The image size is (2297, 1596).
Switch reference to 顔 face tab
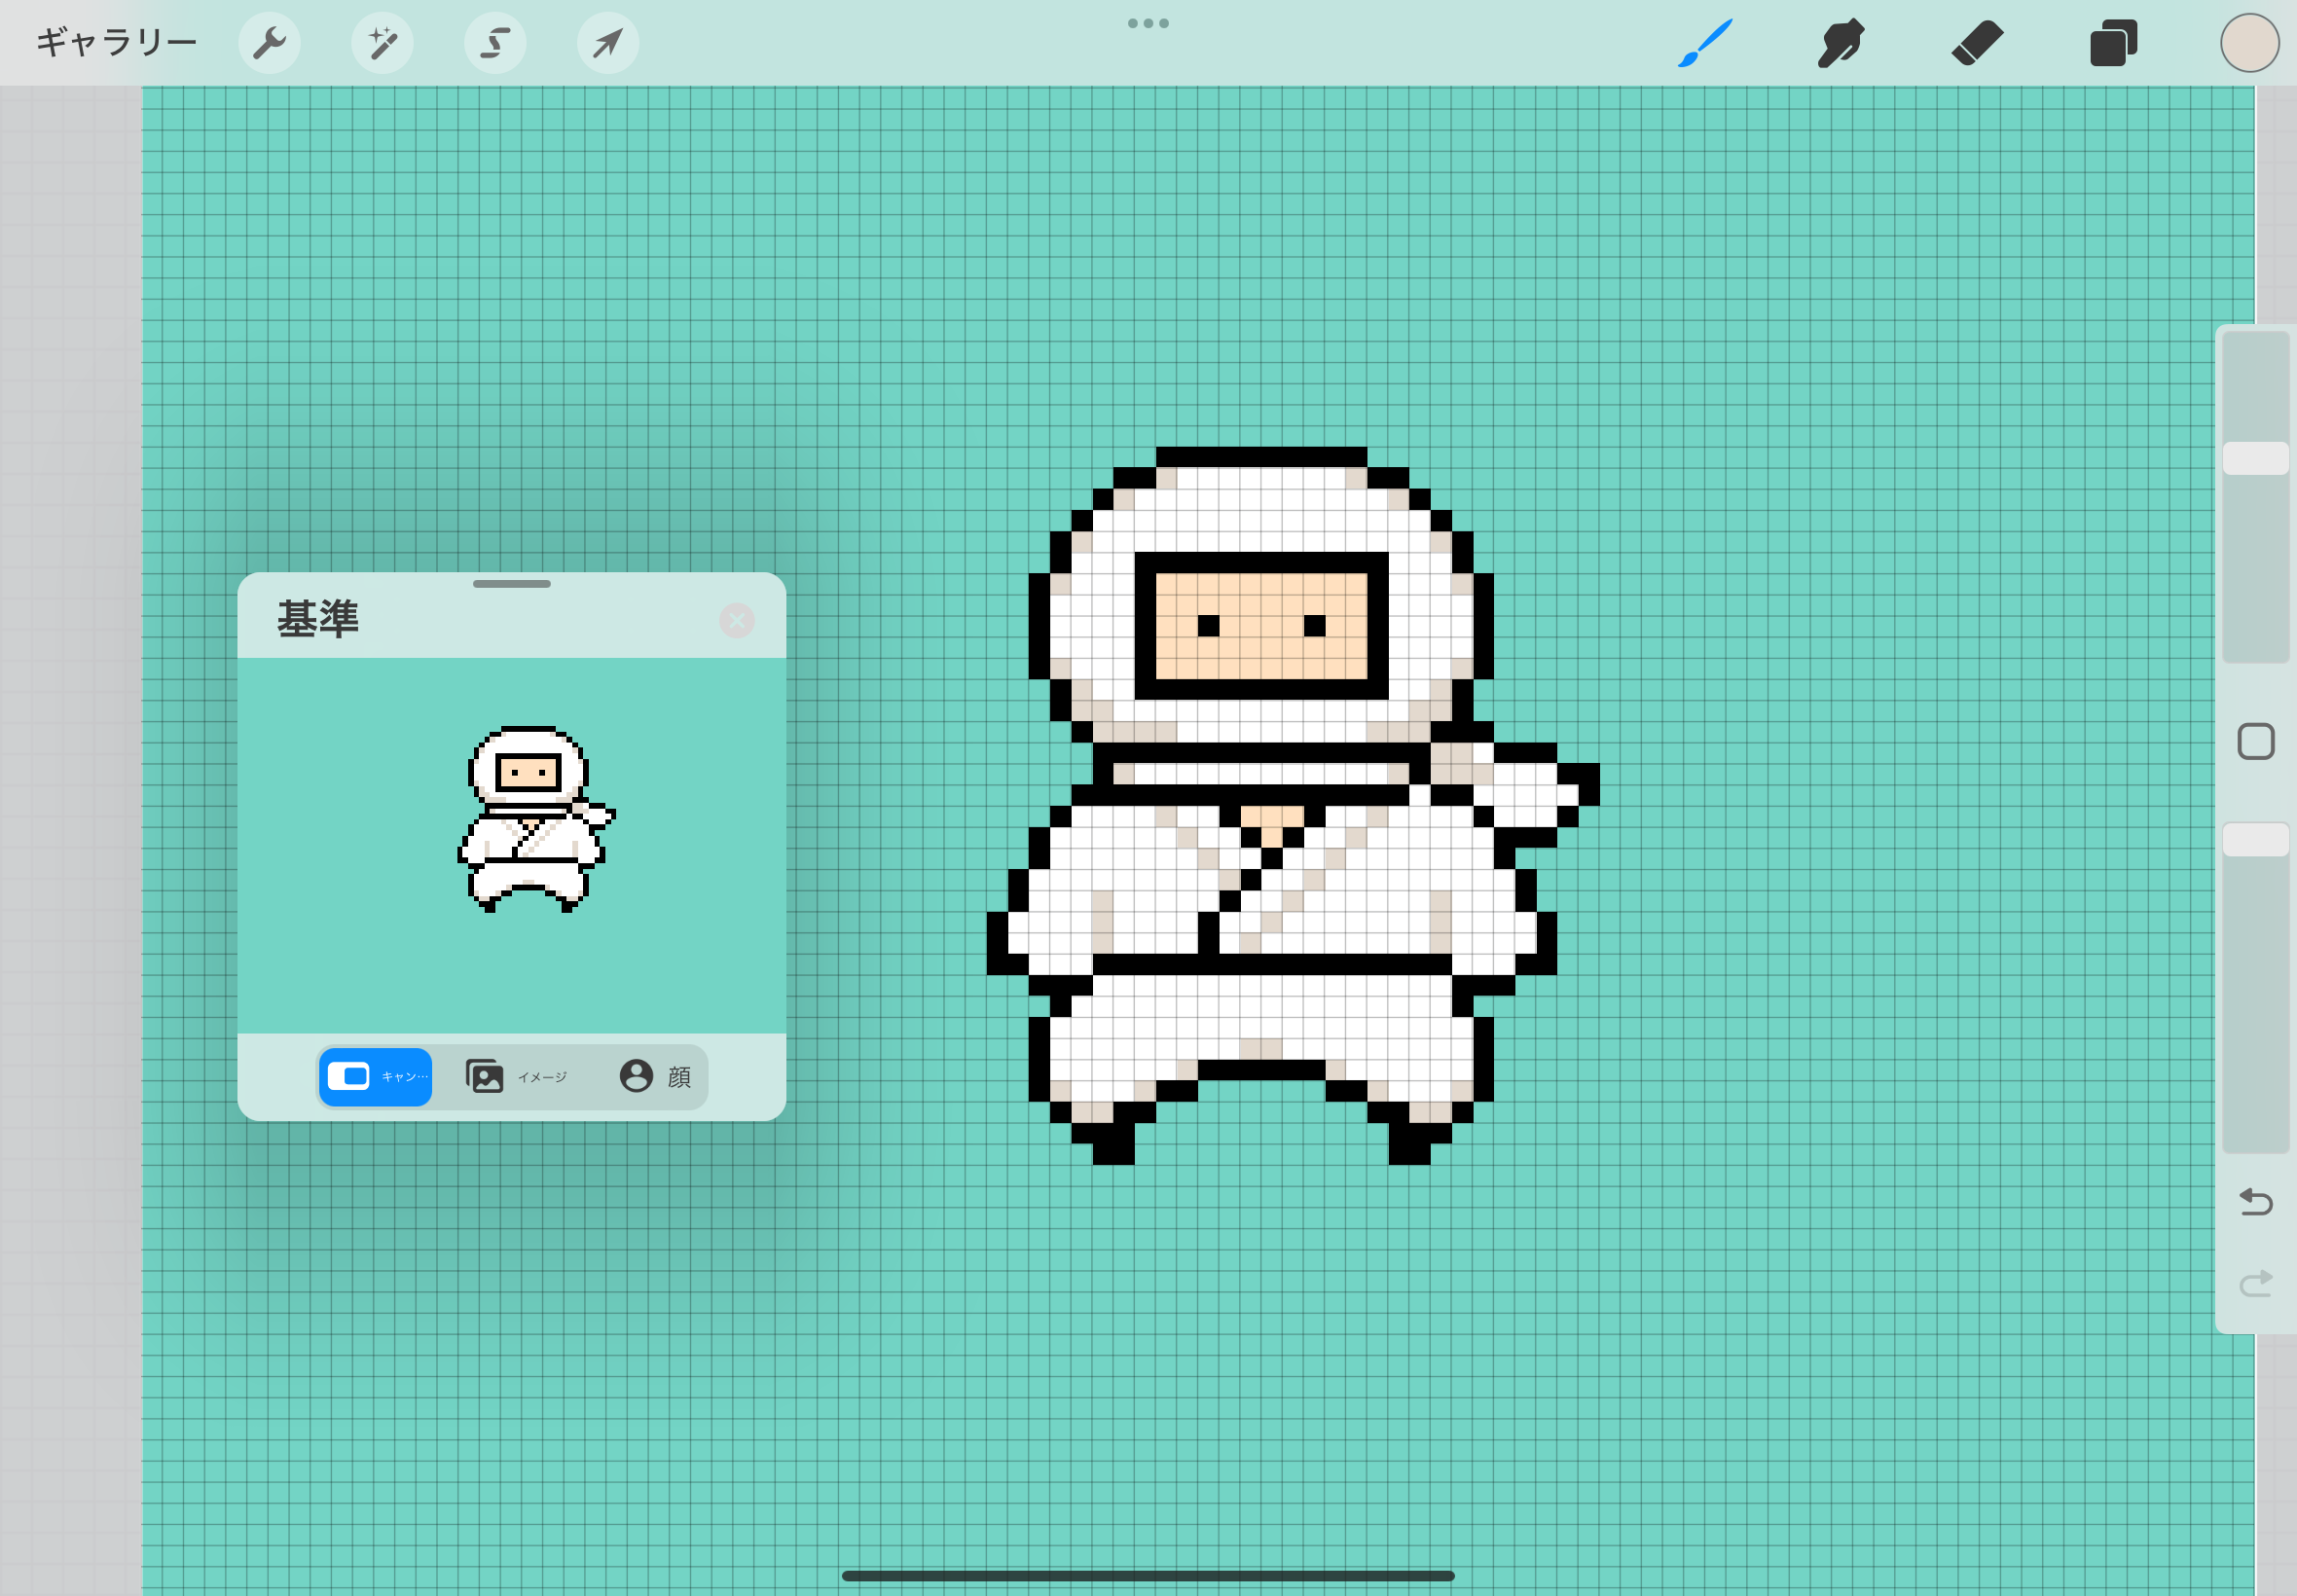tap(655, 1077)
